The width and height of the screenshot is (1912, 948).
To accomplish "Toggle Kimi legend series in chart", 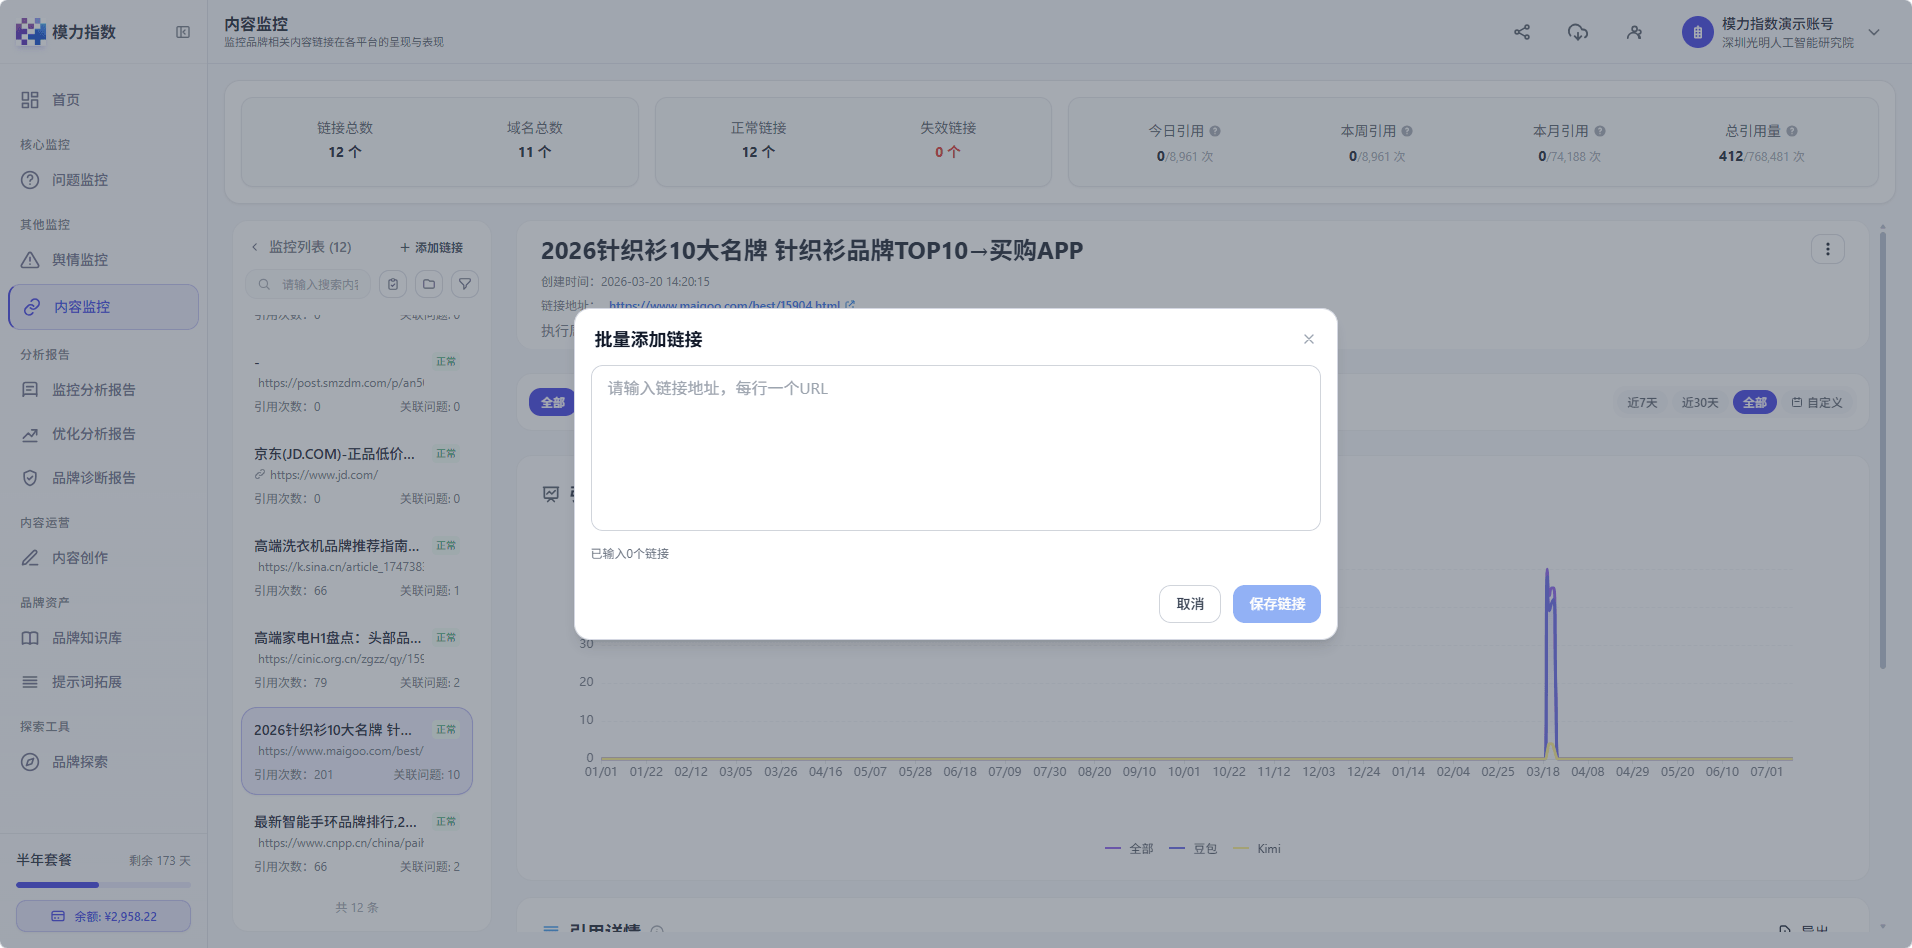I will [x=1257, y=849].
